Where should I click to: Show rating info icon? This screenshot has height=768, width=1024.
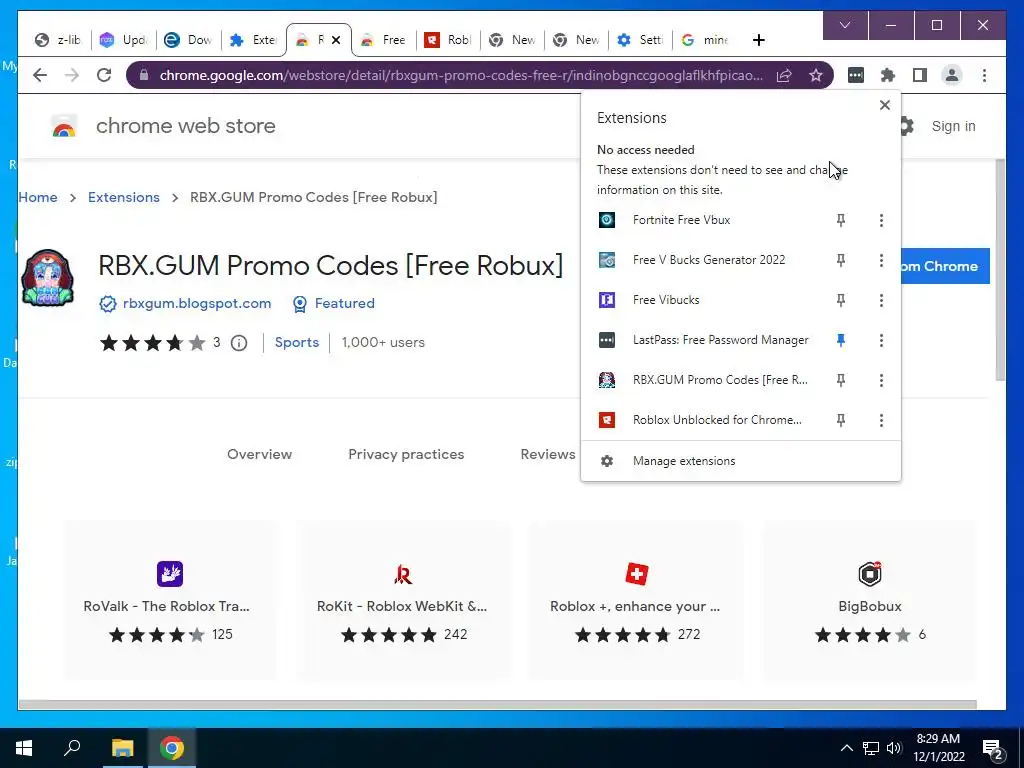[239, 343]
